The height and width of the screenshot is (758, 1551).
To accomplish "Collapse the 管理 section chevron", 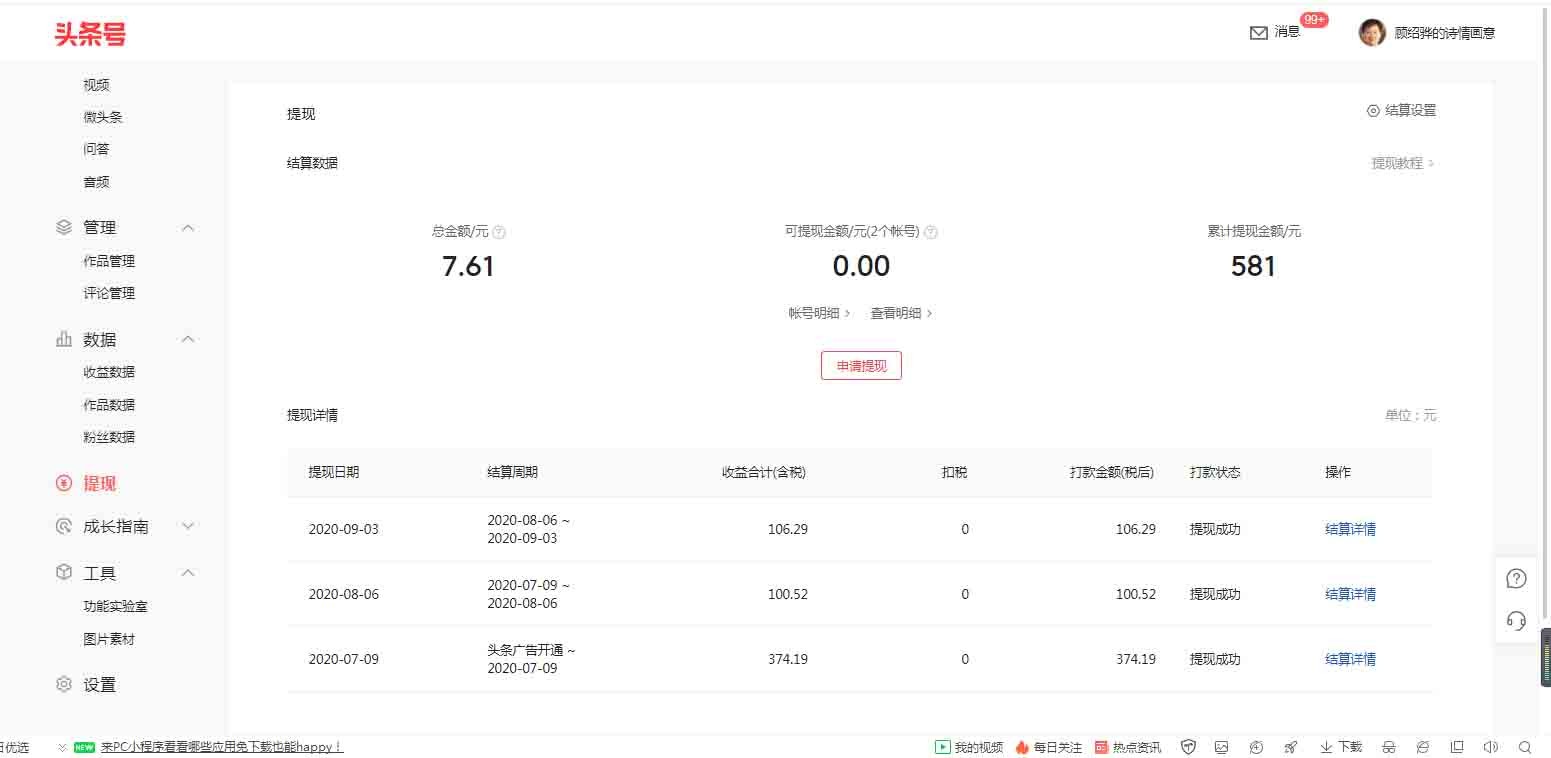I will point(188,228).
